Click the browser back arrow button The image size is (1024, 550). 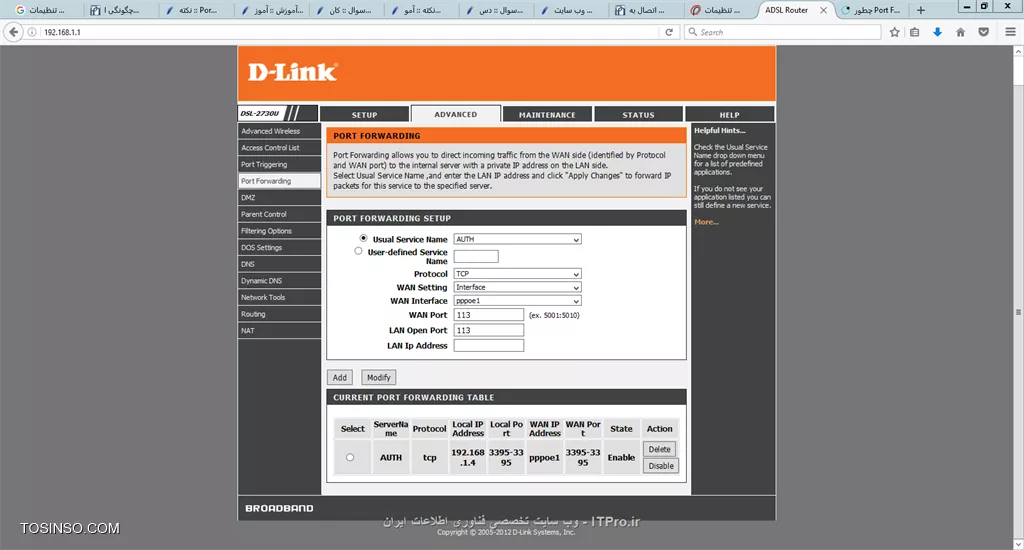(14, 32)
